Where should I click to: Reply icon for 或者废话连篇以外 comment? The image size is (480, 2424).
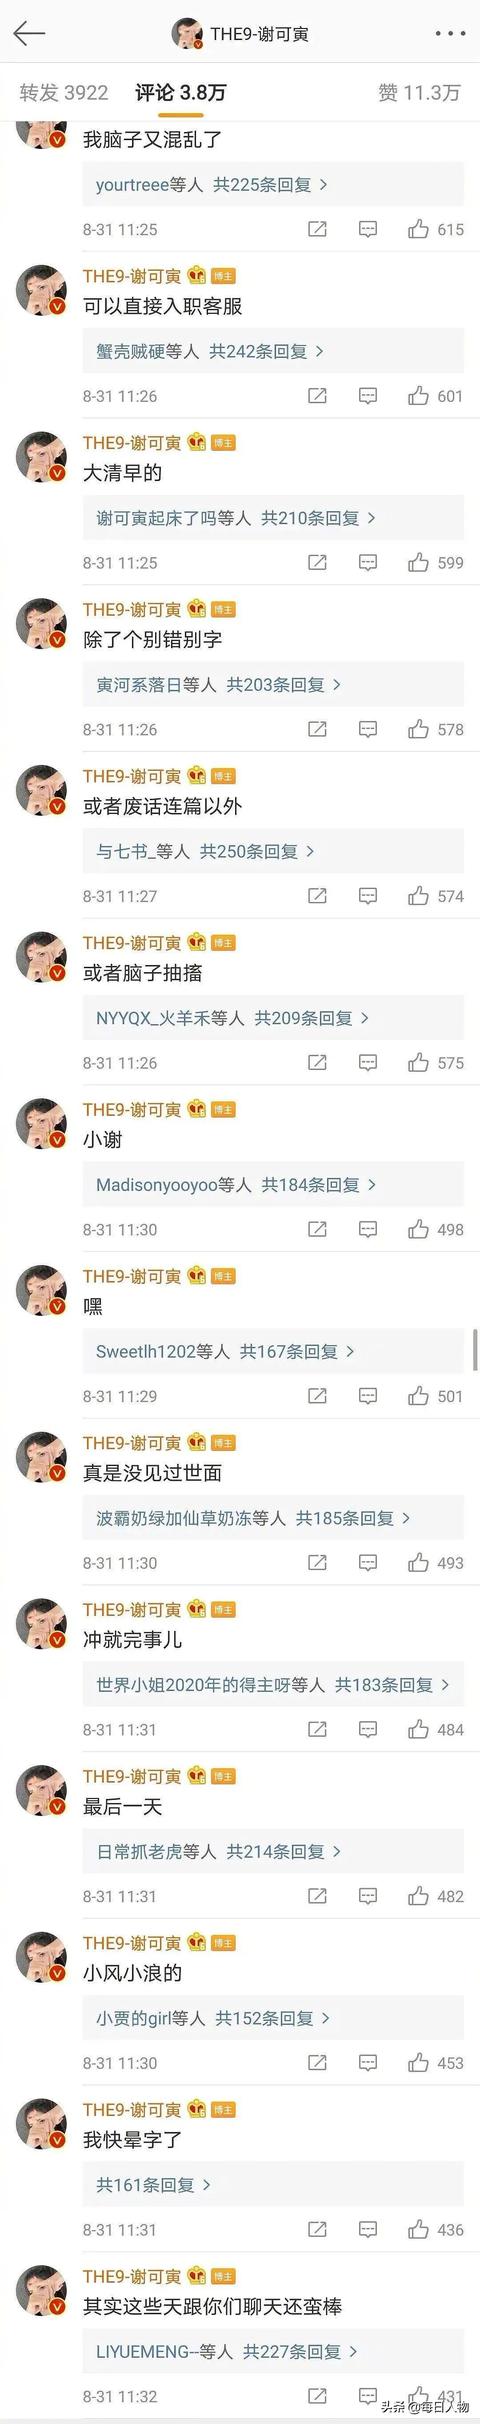click(x=368, y=897)
